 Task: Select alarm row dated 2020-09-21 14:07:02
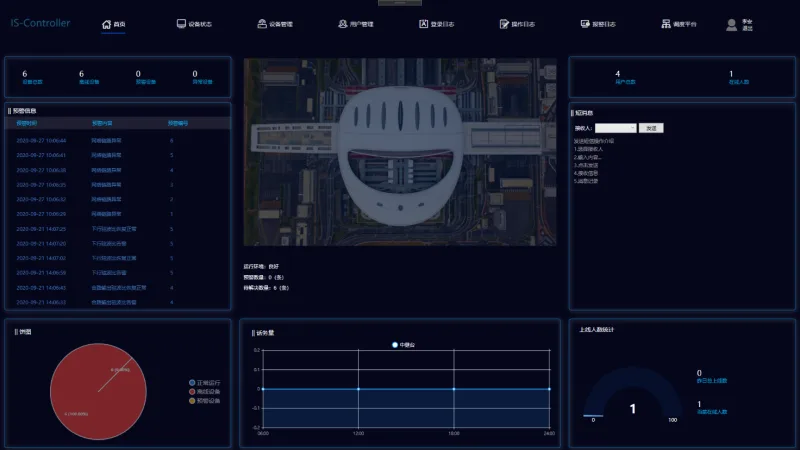click(x=118, y=258)
